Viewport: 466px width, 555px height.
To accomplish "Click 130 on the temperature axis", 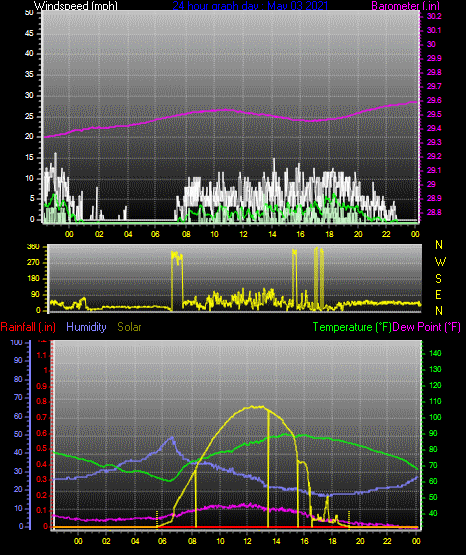I will [x=435, y=370].
